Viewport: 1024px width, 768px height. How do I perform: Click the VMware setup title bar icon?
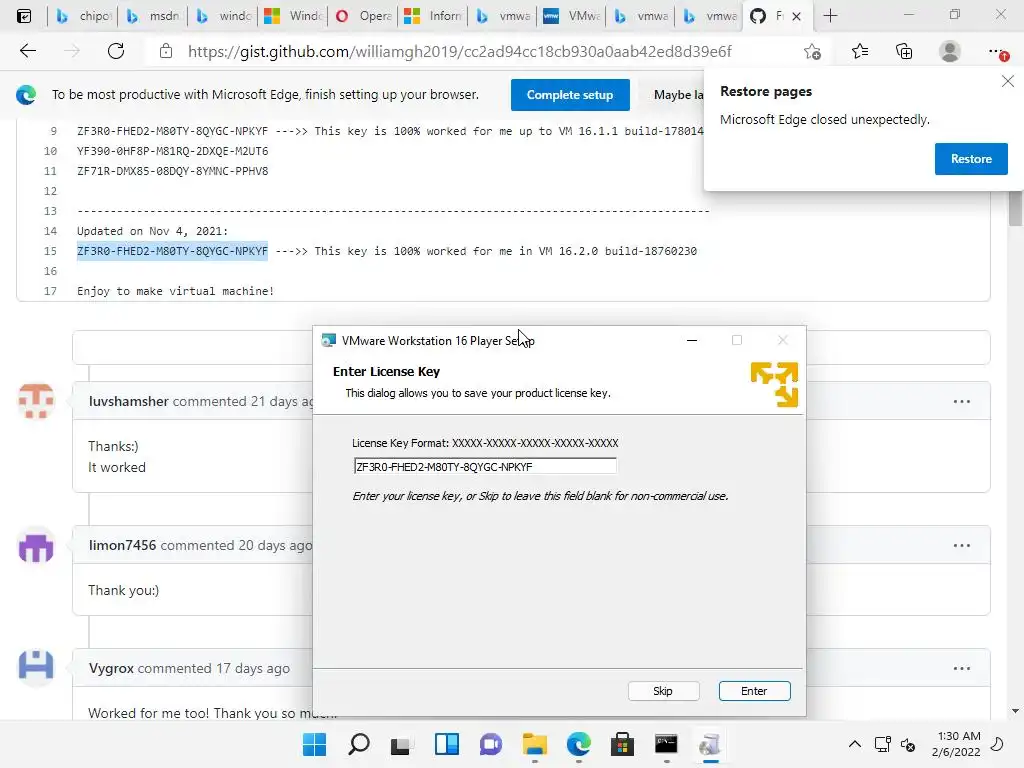pyautogui.click(x=328, y=340)
